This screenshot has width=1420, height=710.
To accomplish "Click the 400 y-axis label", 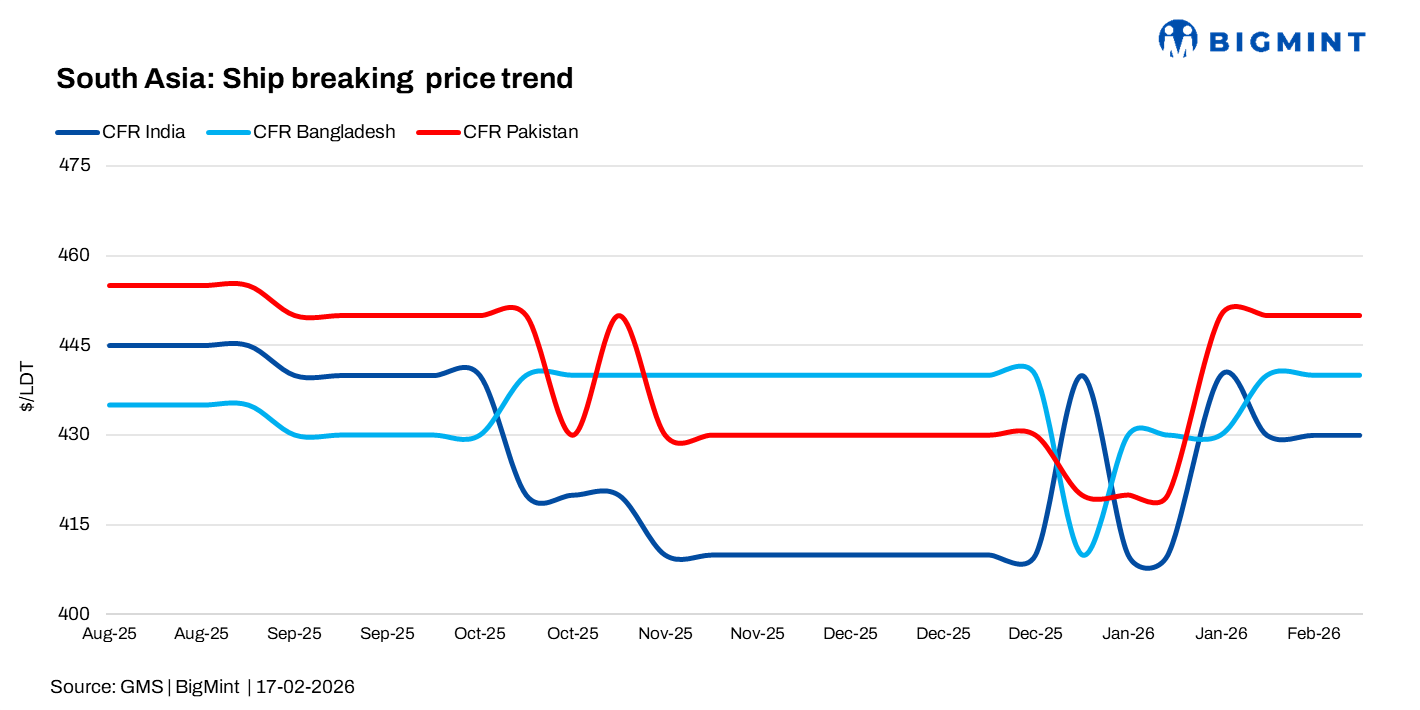I will pyautogui.click(x=76, y=614).
